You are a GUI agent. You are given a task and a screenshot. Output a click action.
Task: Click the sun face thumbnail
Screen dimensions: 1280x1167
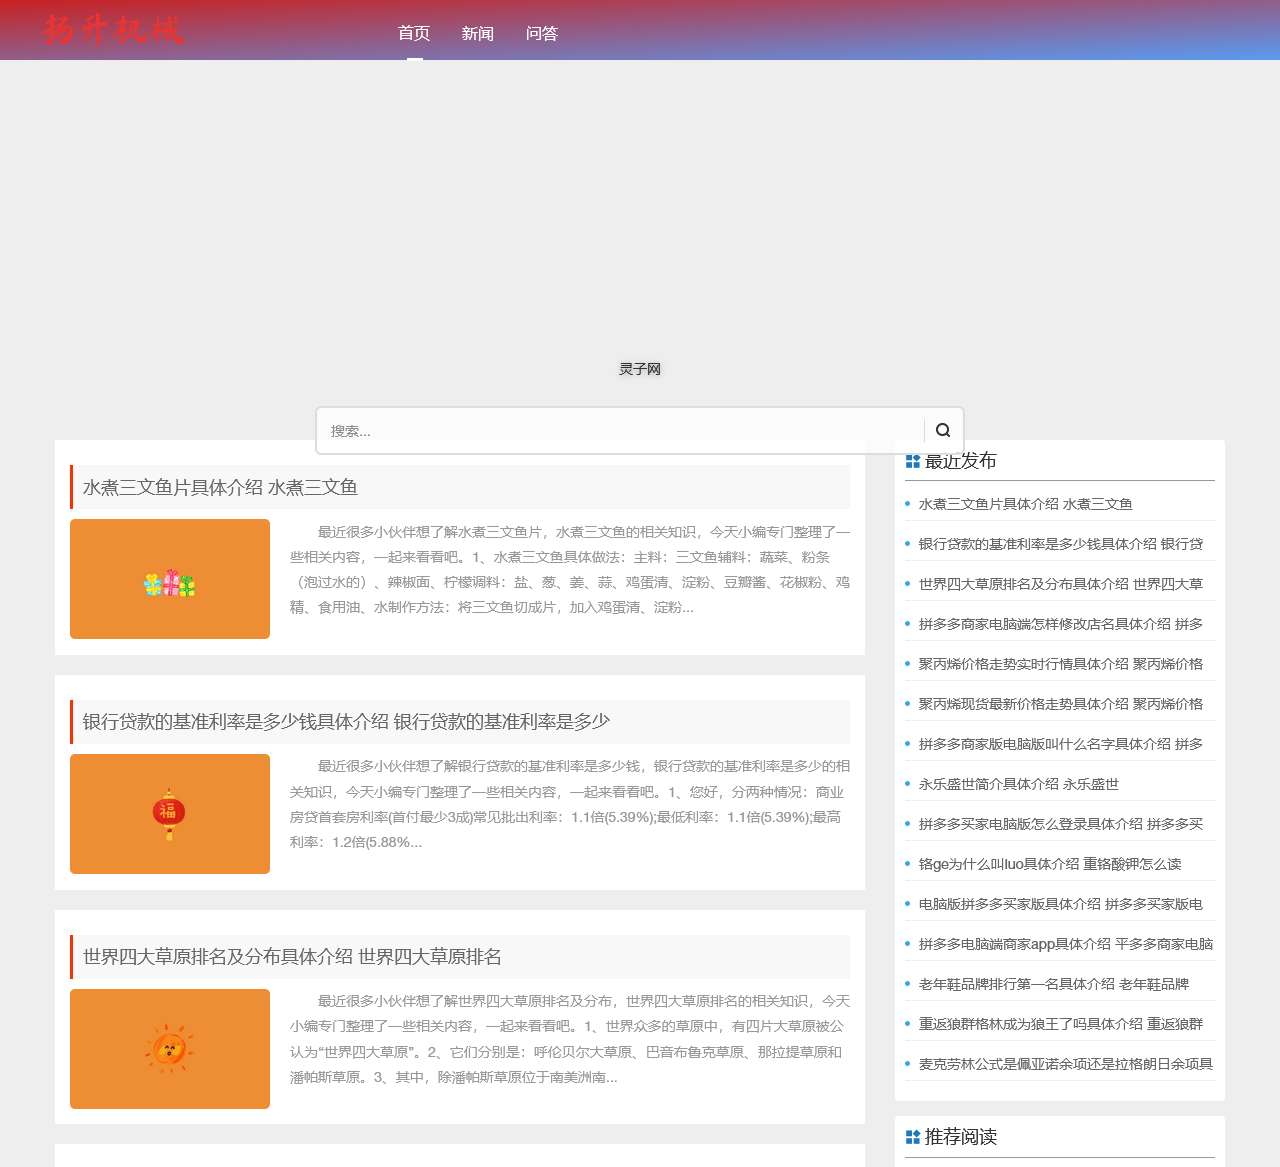click(170, 1049)
